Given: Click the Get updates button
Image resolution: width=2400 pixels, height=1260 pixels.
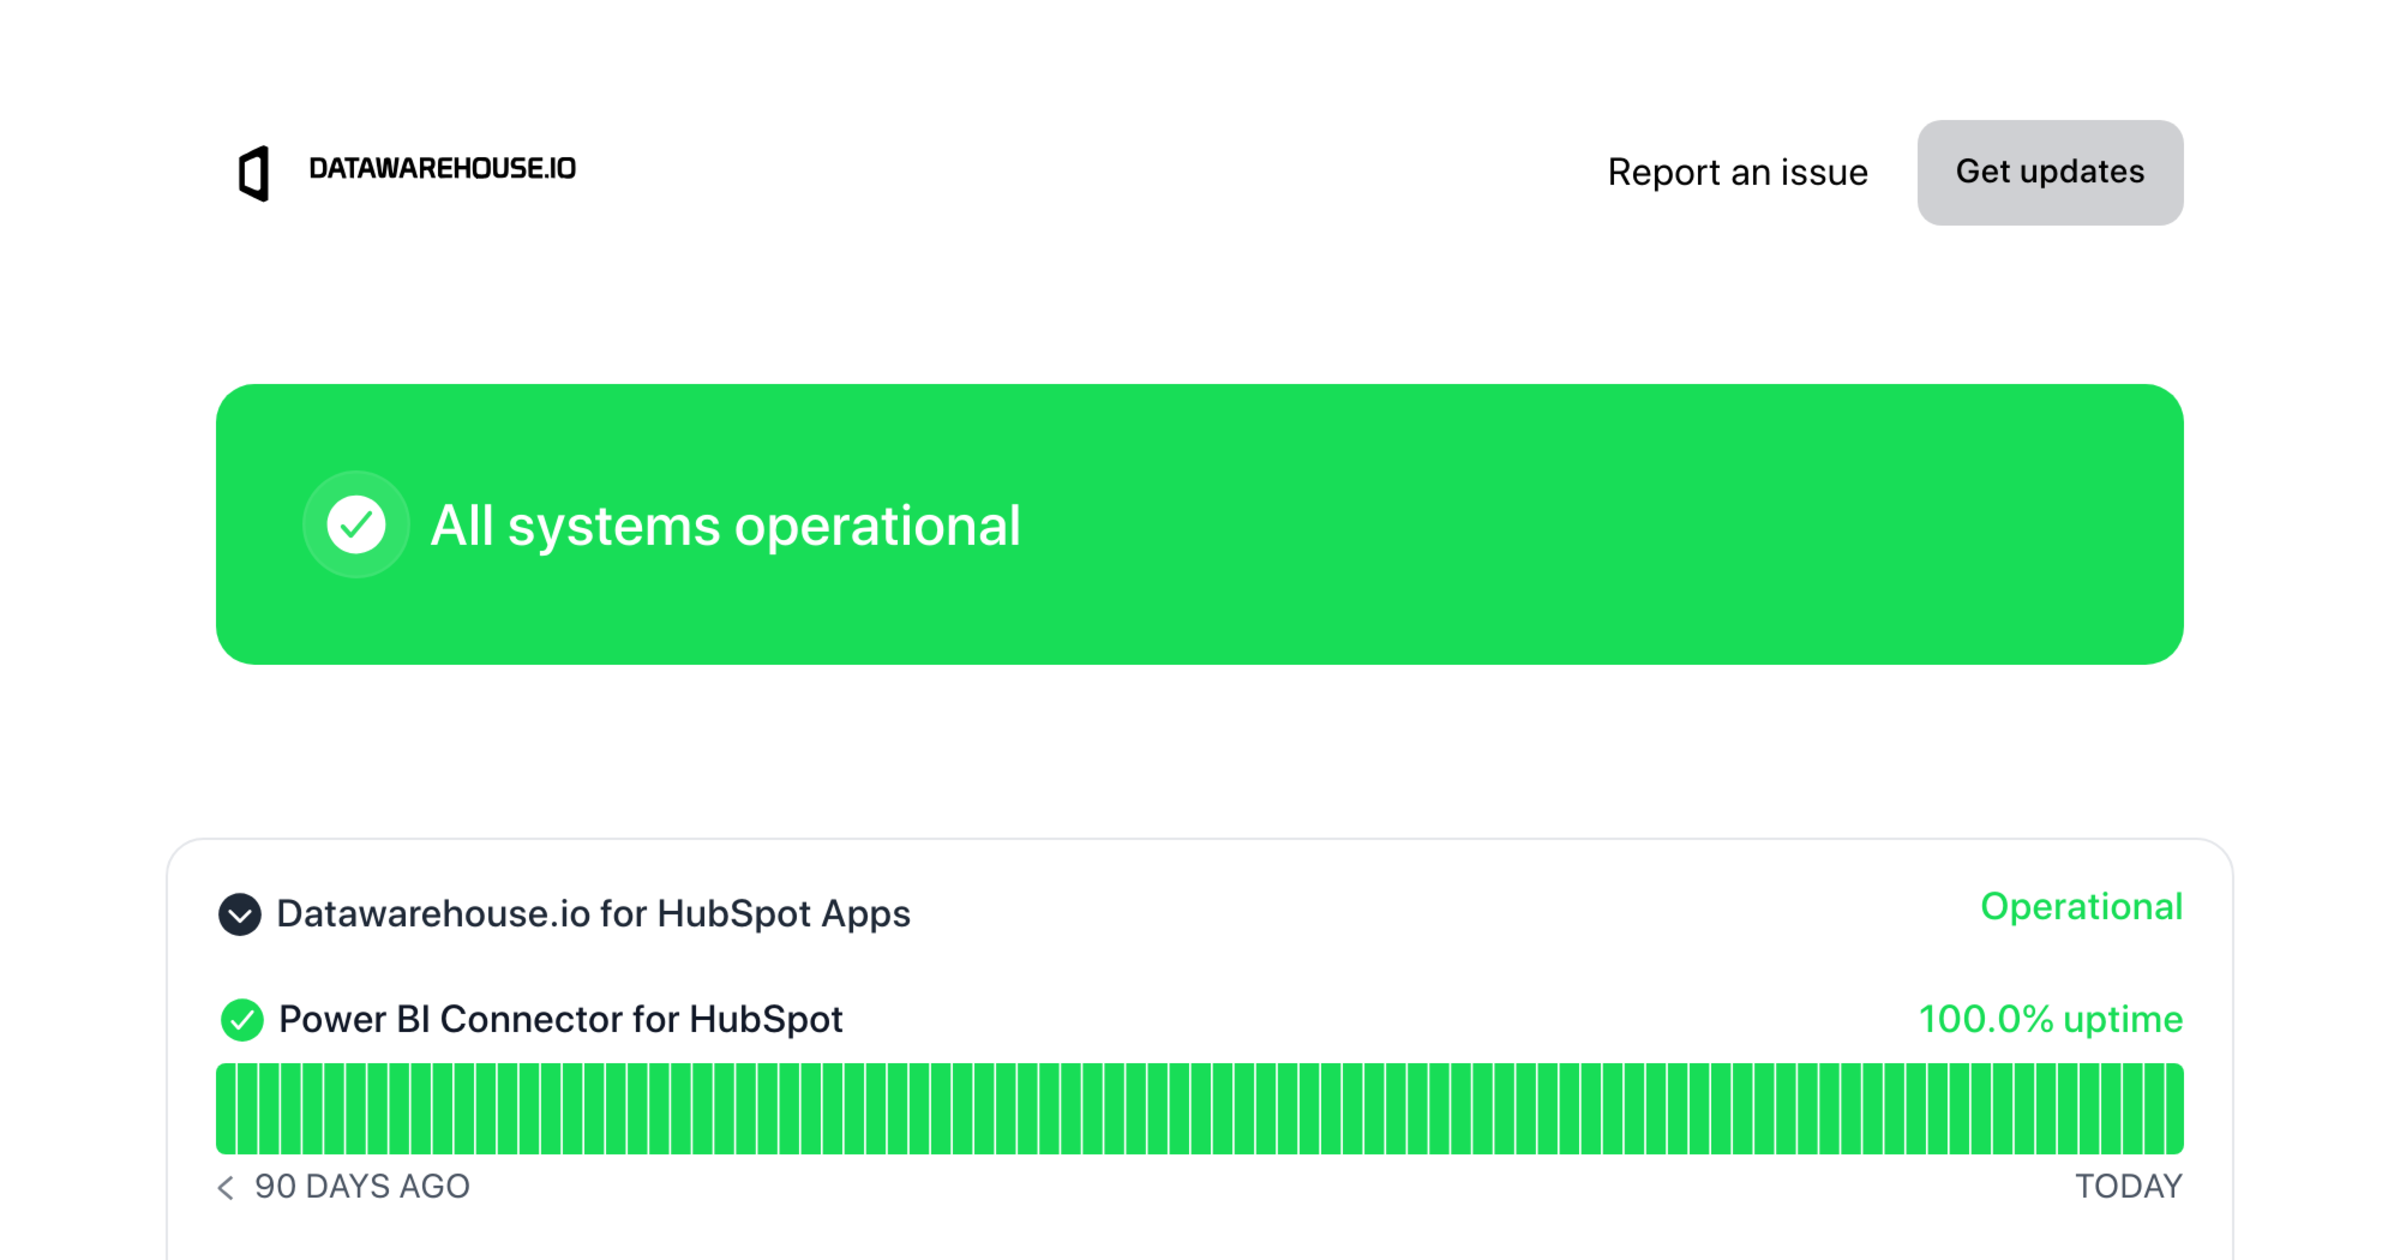Looking at the screenshot, I should click(x=2049, y=172).
